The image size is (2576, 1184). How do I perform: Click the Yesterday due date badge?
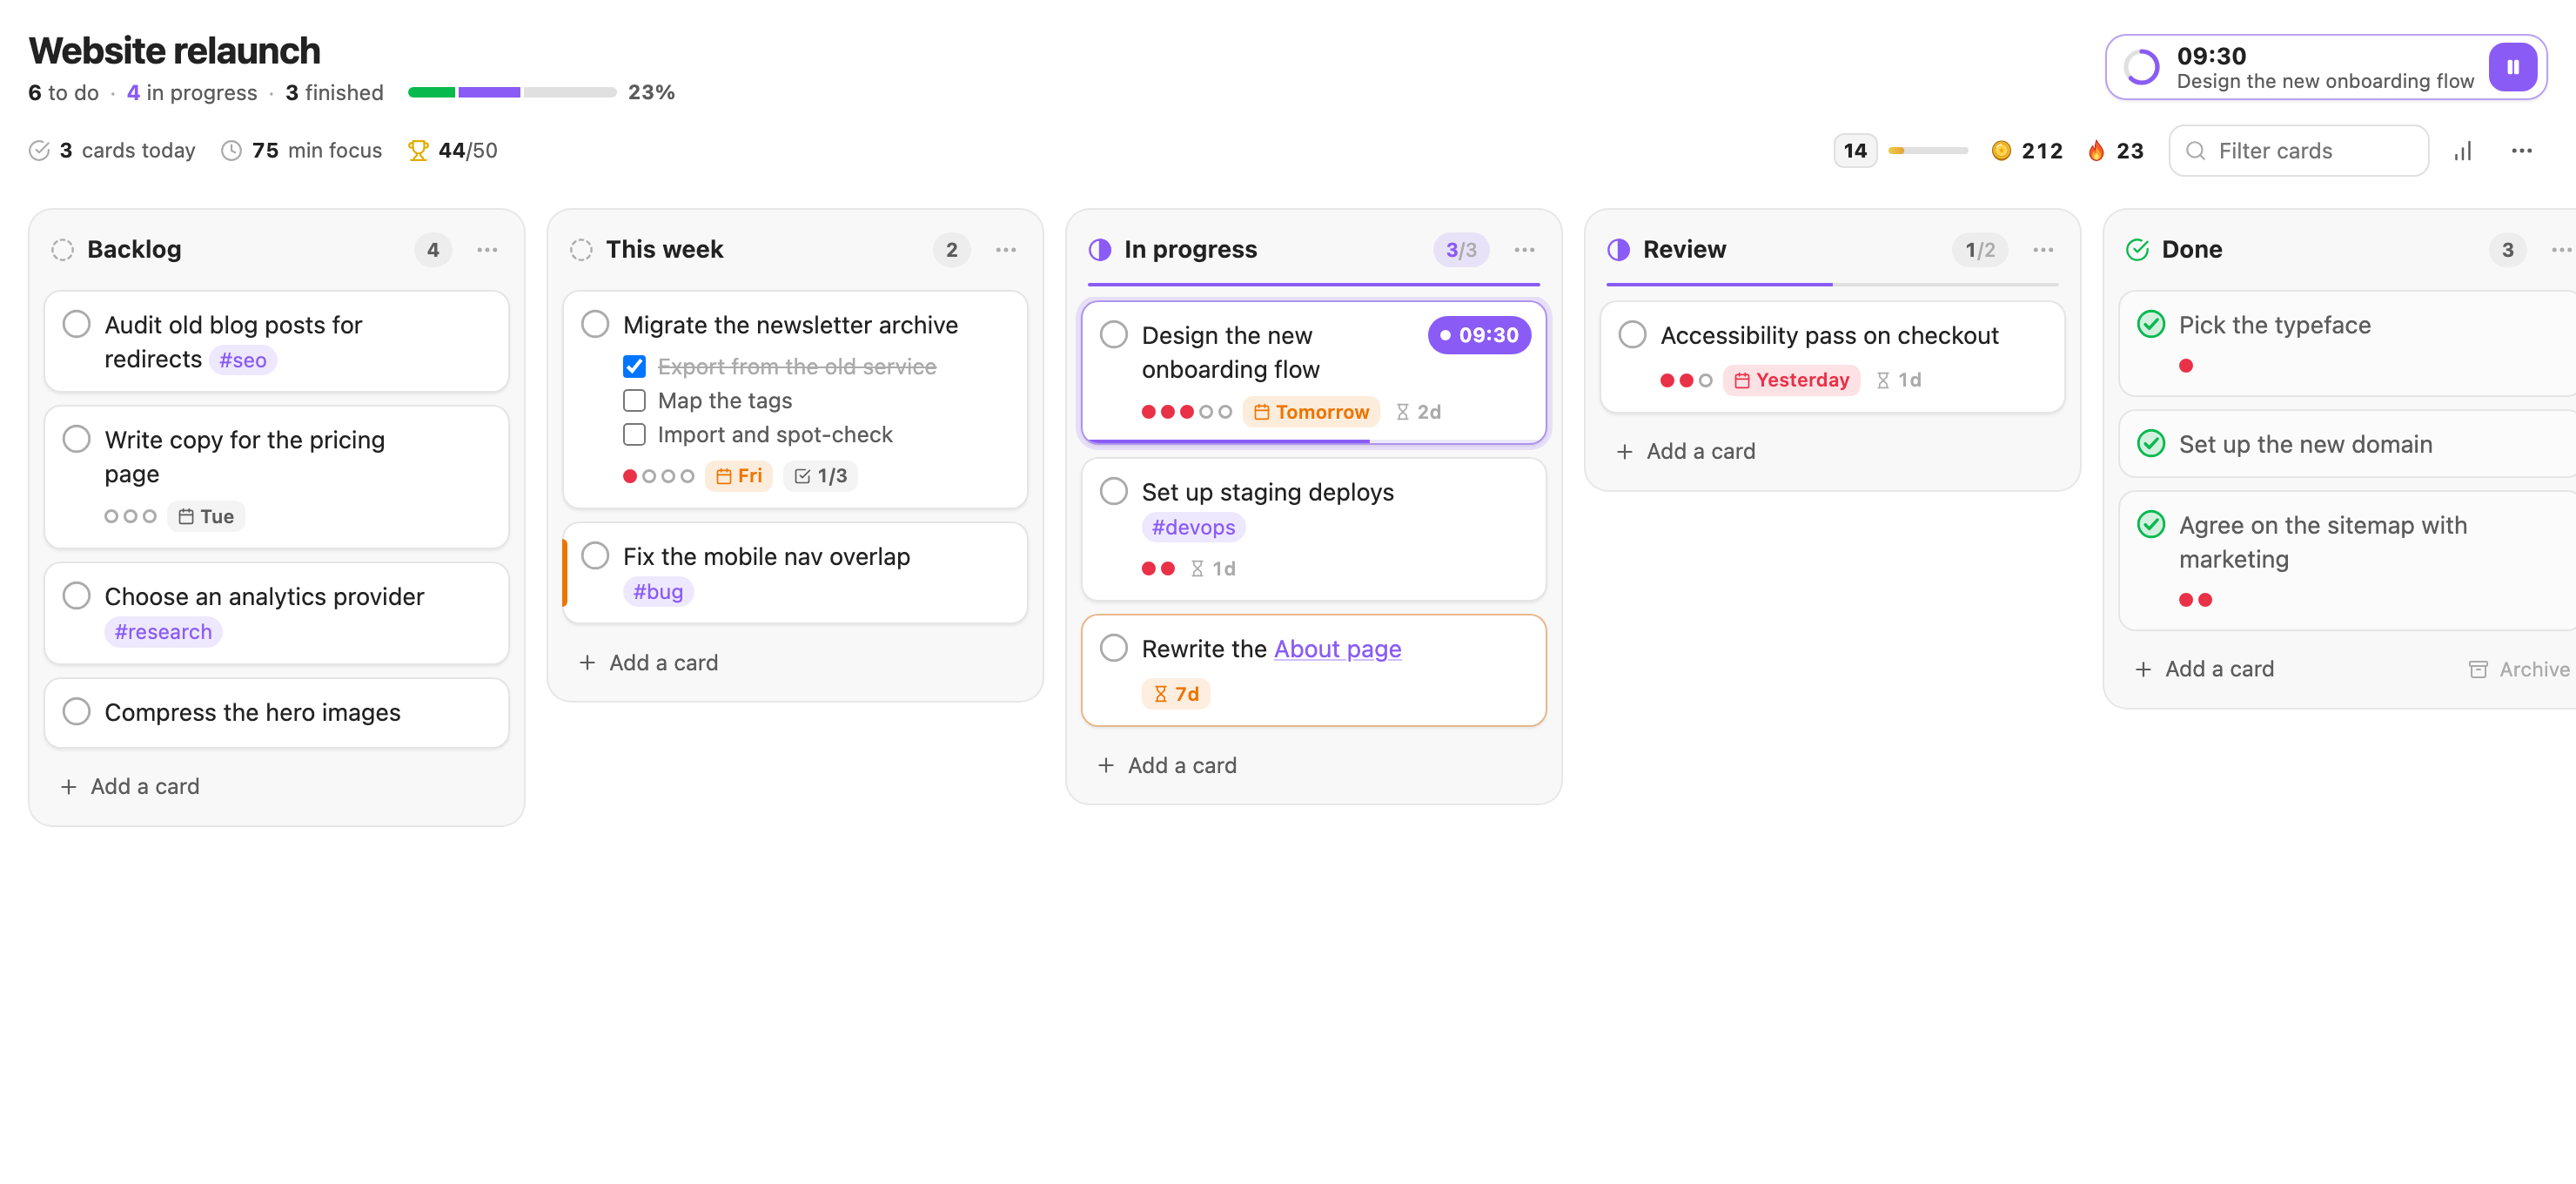coord(1790,380)
